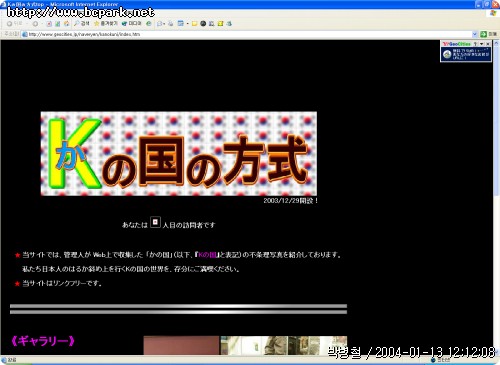Refresh the page with the Refresh icon
Image resolution: width=500 pixels, height=365 pixels.
coord(57,24)
